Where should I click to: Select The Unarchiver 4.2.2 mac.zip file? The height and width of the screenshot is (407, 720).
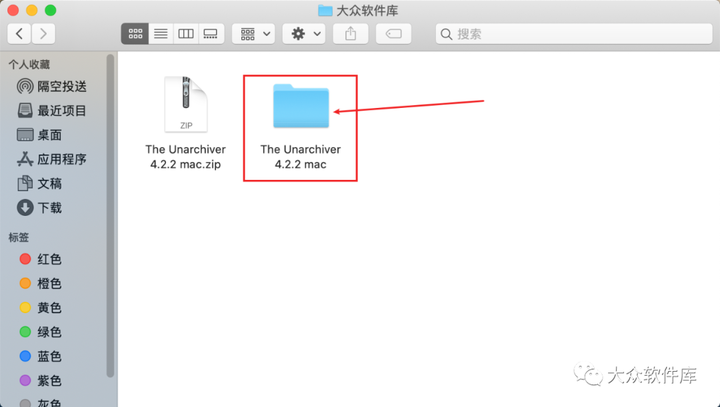click(186, 123)
